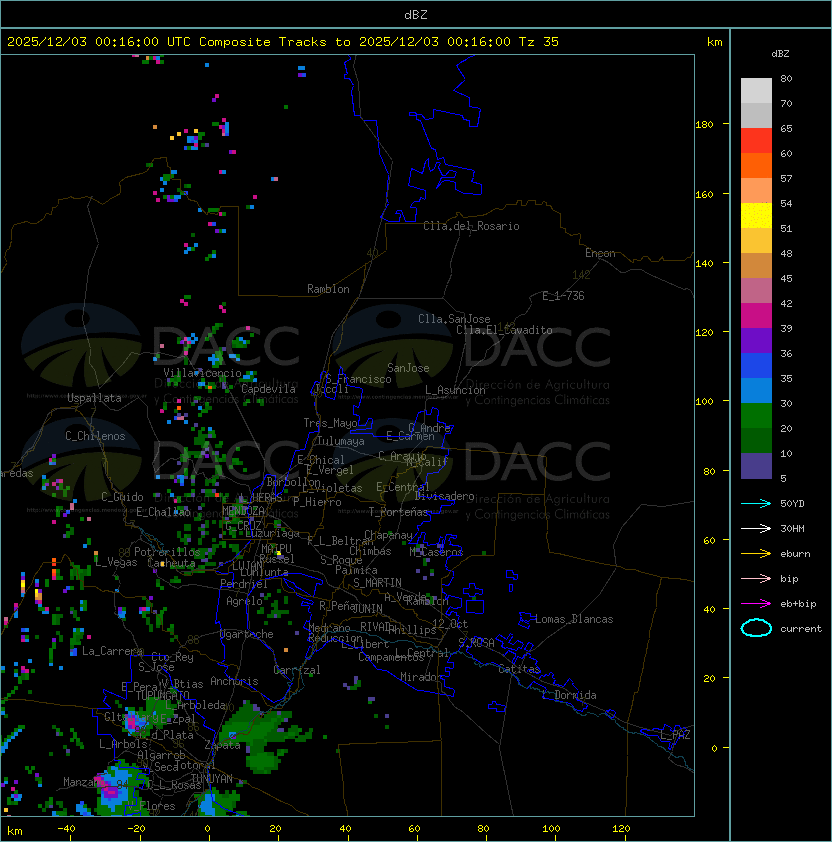The width and height of the screenshot is (832, 842).
Task: Click the 65 dBZ red color swatch
Action: click(x=756, y=140)
